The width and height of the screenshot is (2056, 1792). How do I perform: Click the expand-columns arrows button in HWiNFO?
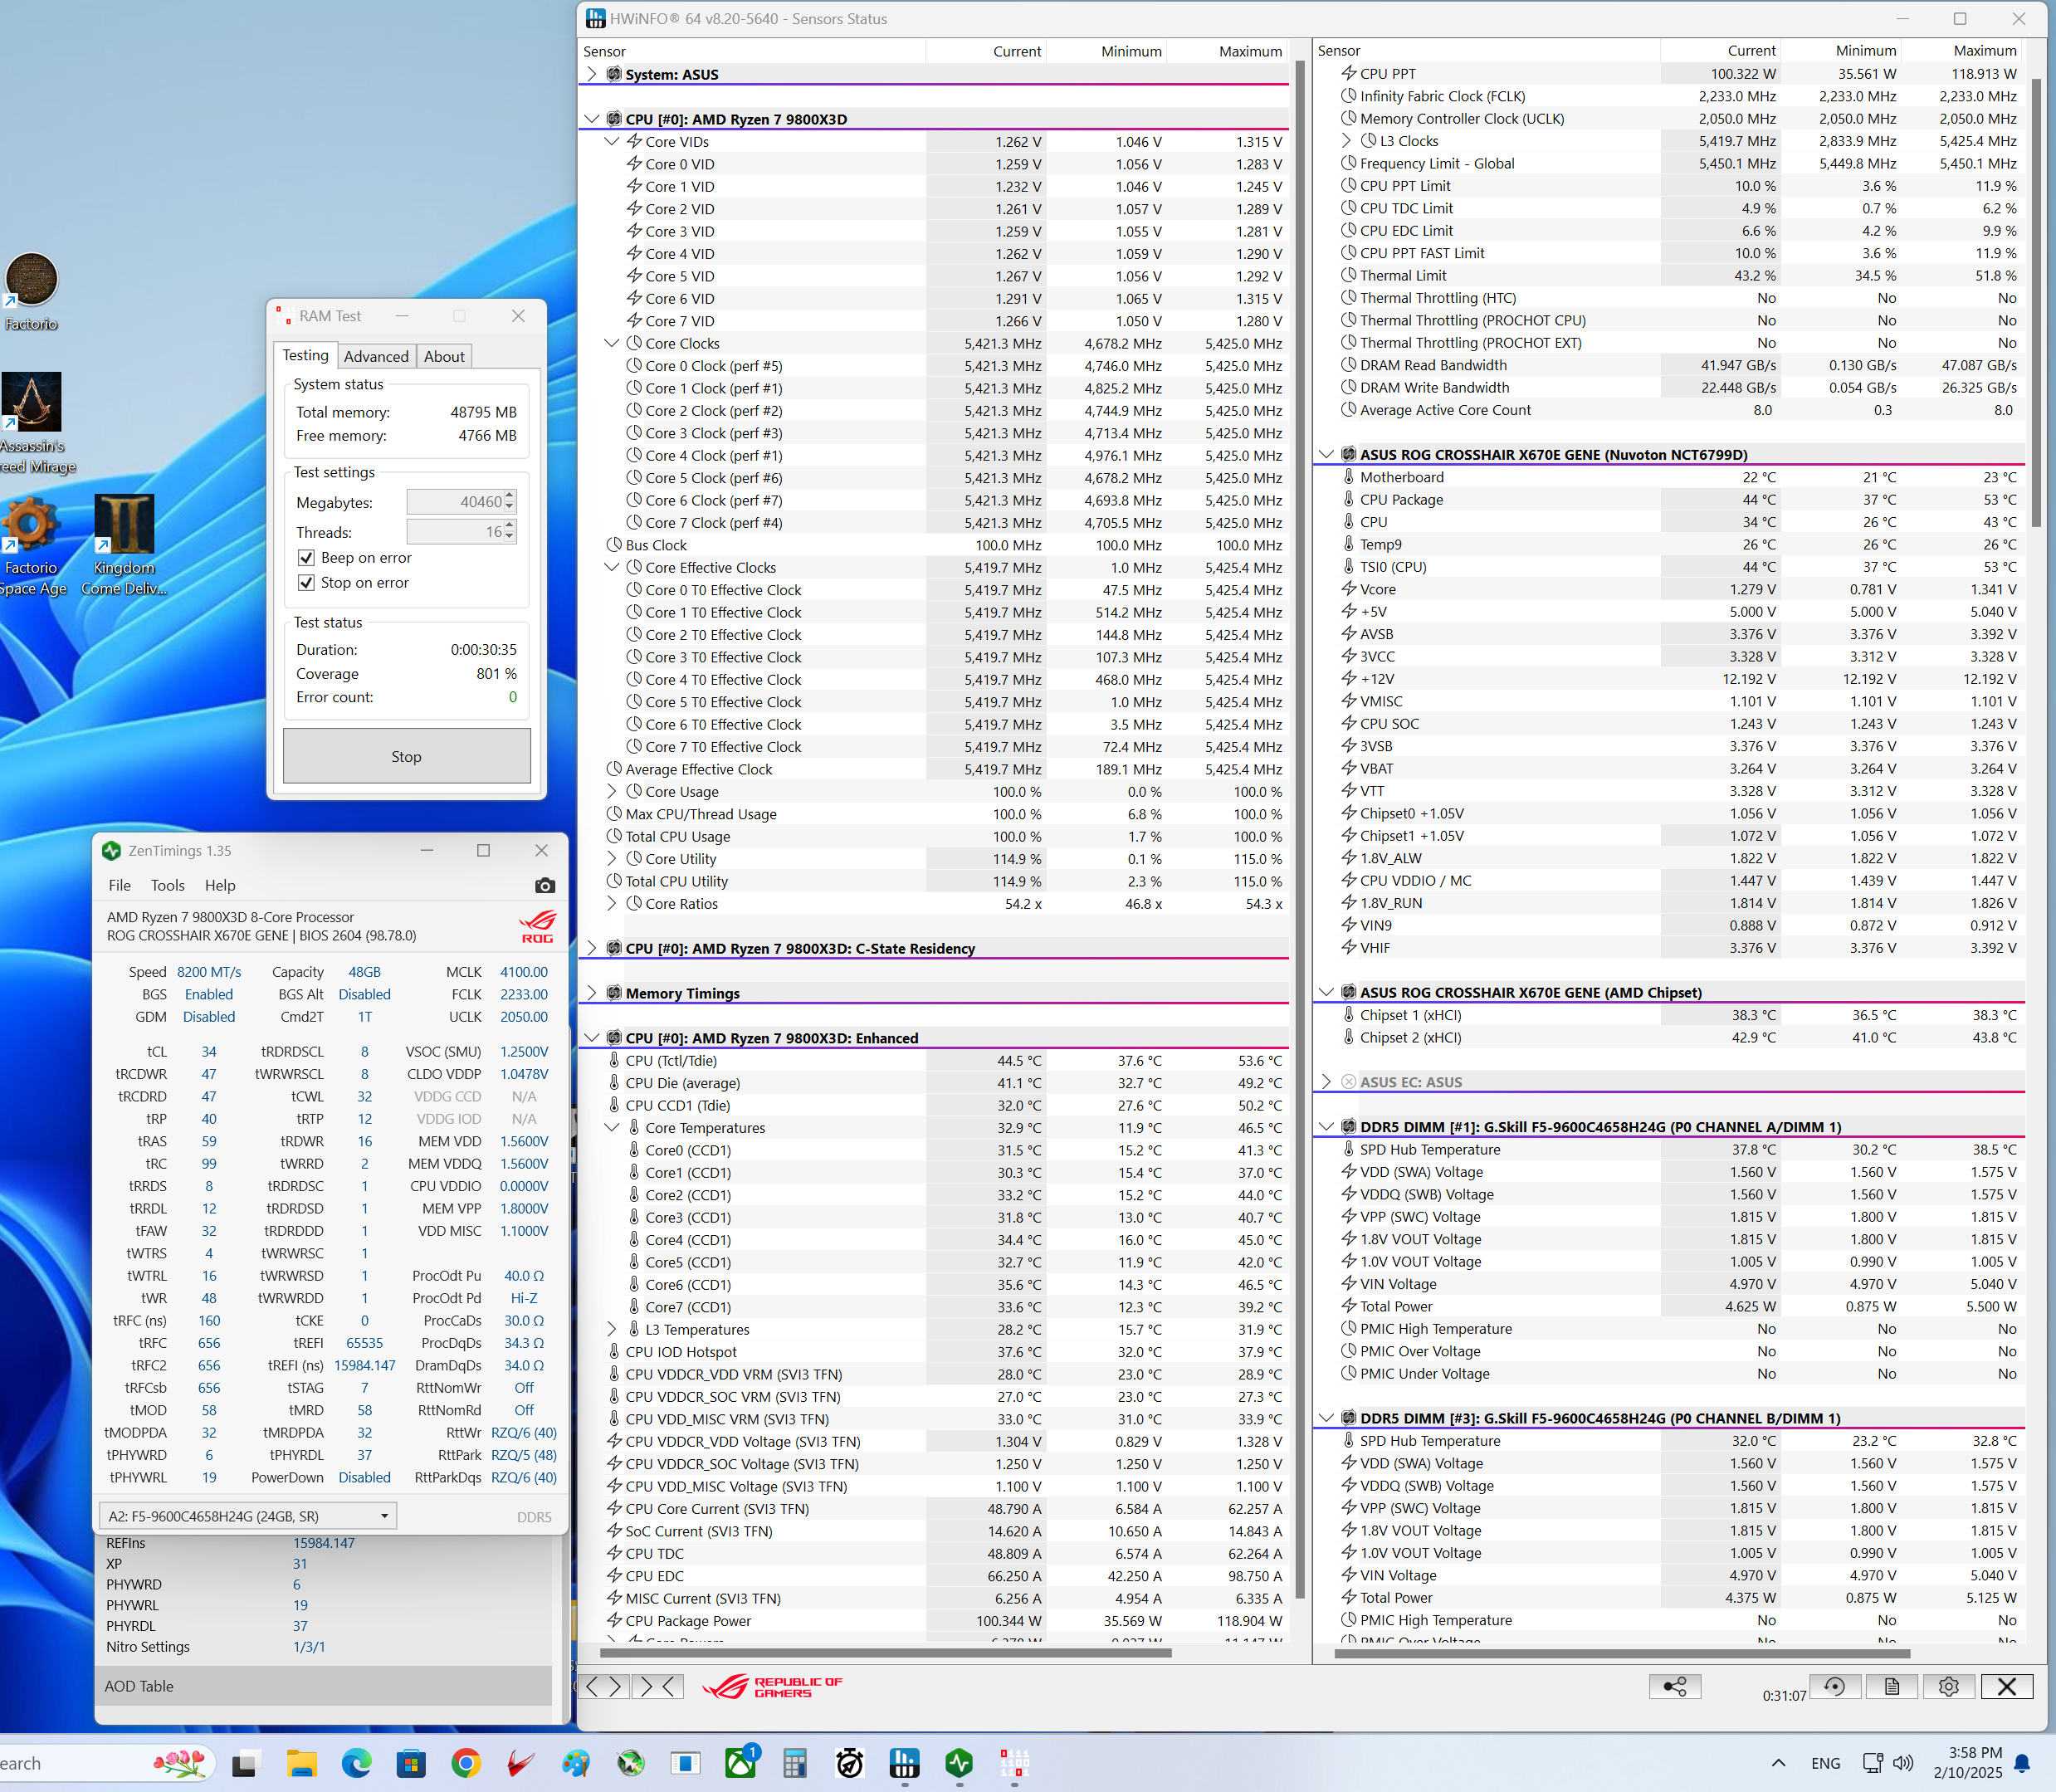click(x=603, y=1686)
